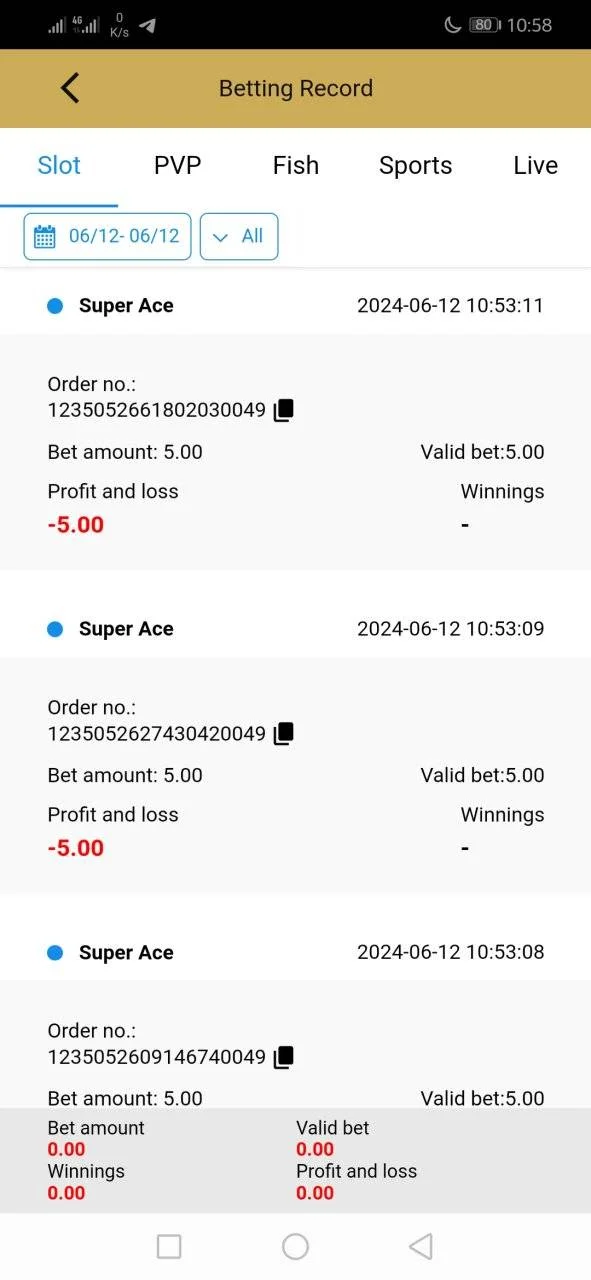
Task: Open the 06/12- 06/12 date range picker
Action: point(107,236)
